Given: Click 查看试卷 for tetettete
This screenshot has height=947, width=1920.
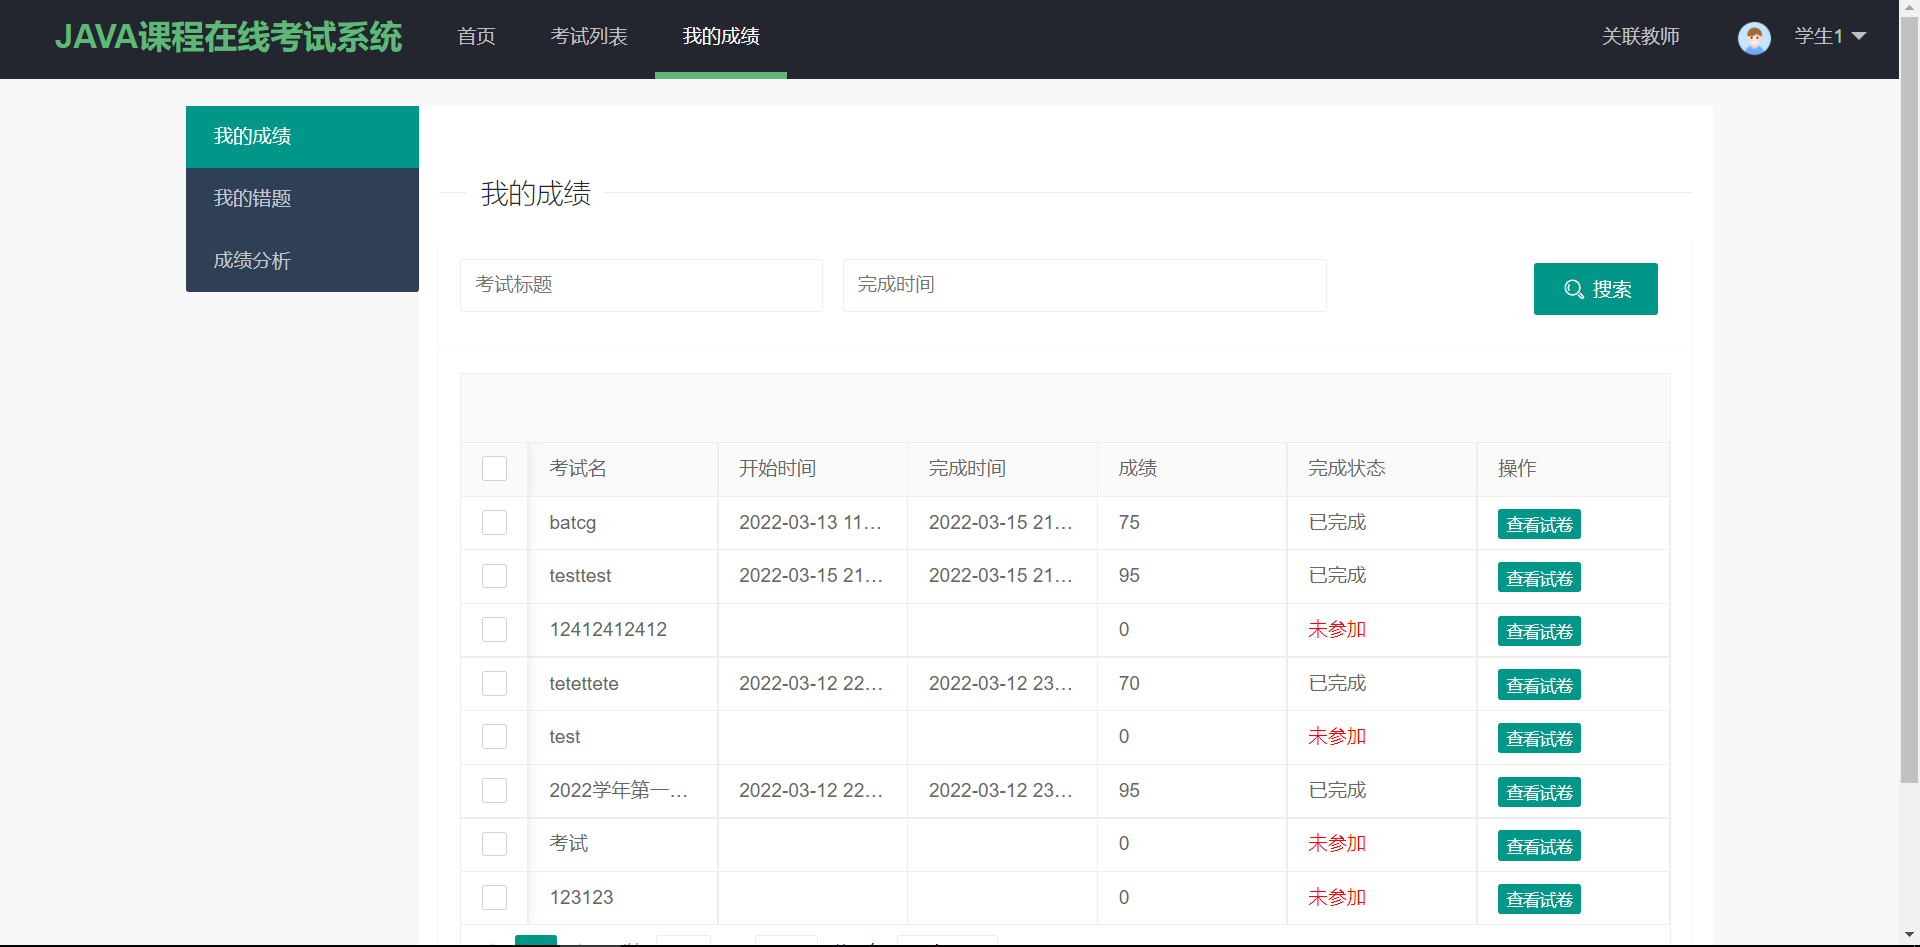Looking at the screenshot, I should coord(1539,685).
